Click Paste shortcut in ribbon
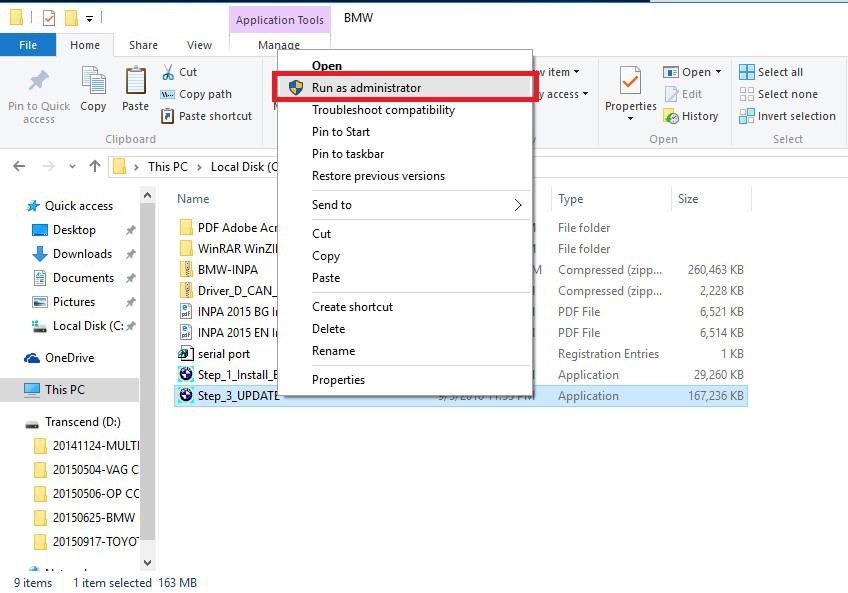 click(207, 116)
